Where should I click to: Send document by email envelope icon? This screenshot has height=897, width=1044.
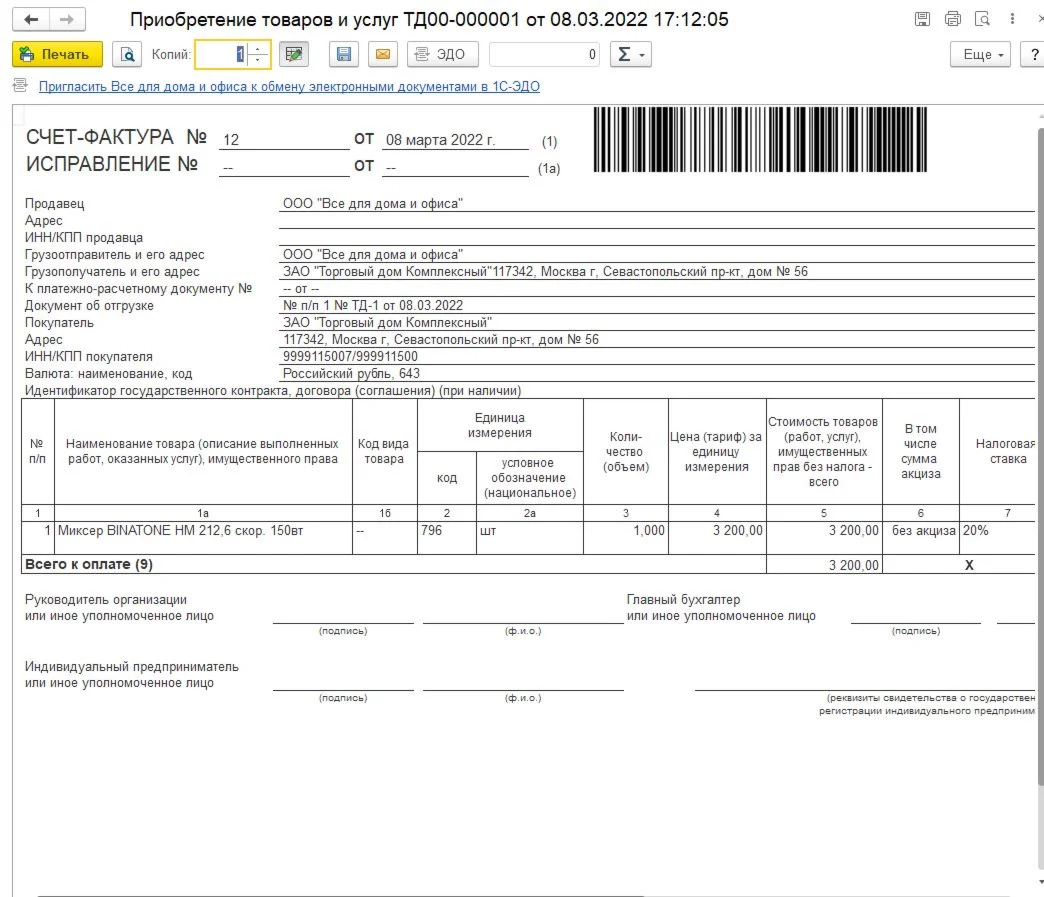point(383,54)
